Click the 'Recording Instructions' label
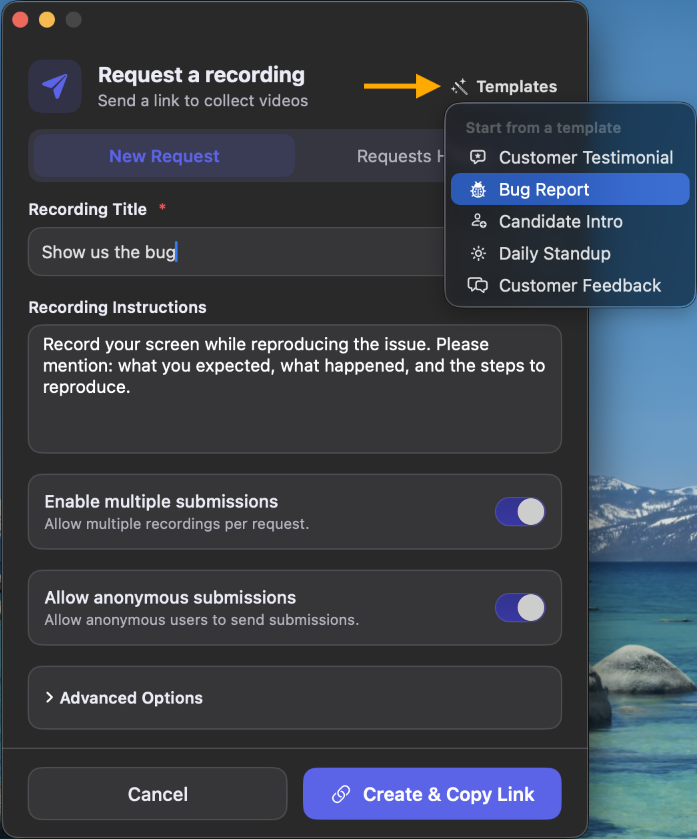 pos(117,307)
